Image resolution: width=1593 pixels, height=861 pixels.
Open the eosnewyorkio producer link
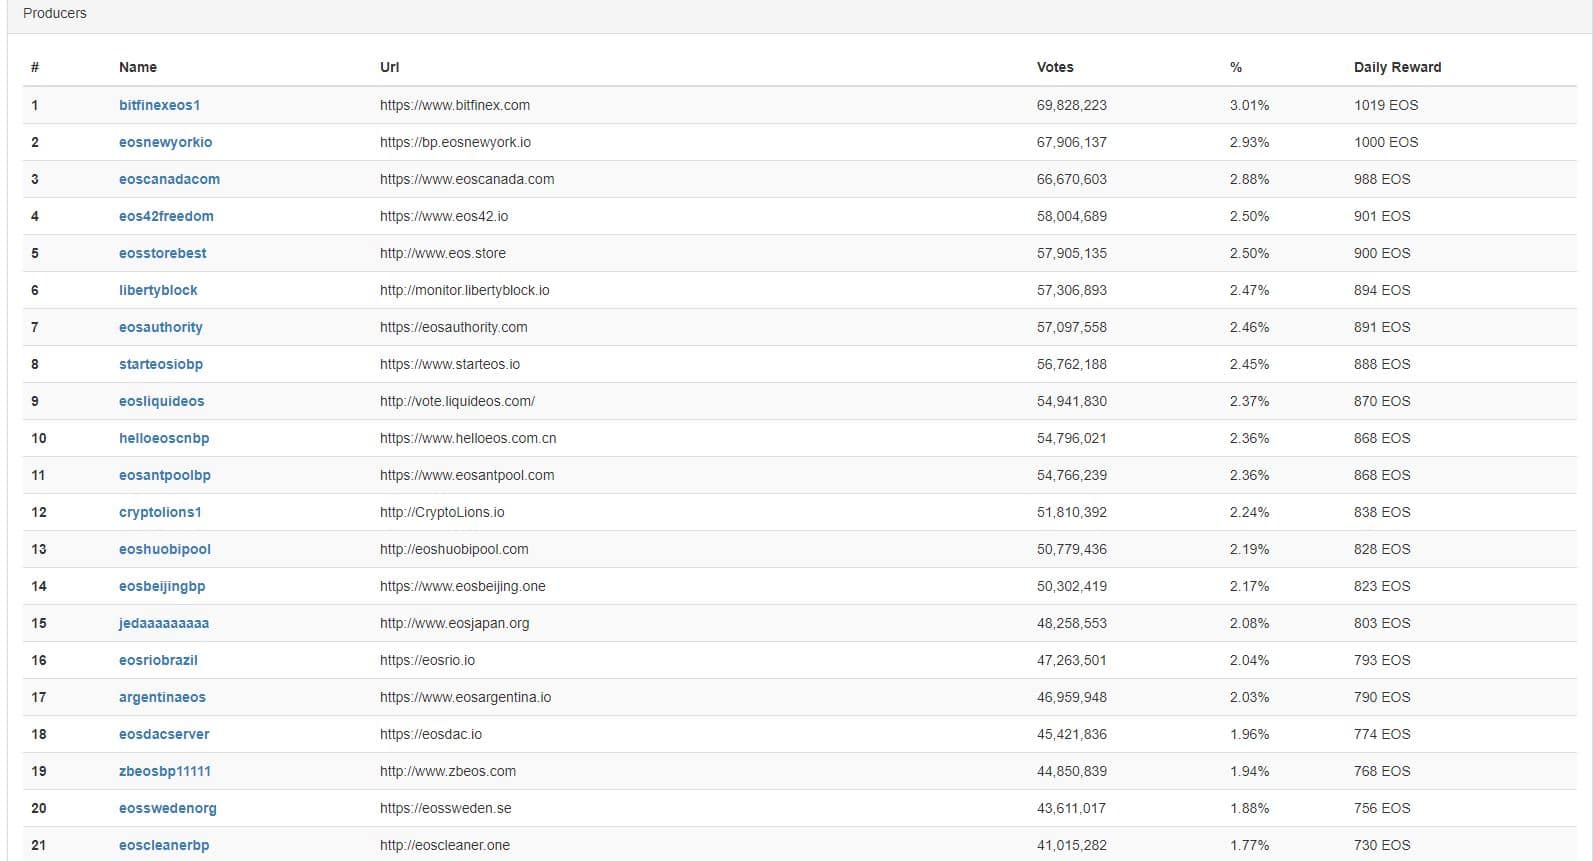pyautogui.click(x=165, y=142)
